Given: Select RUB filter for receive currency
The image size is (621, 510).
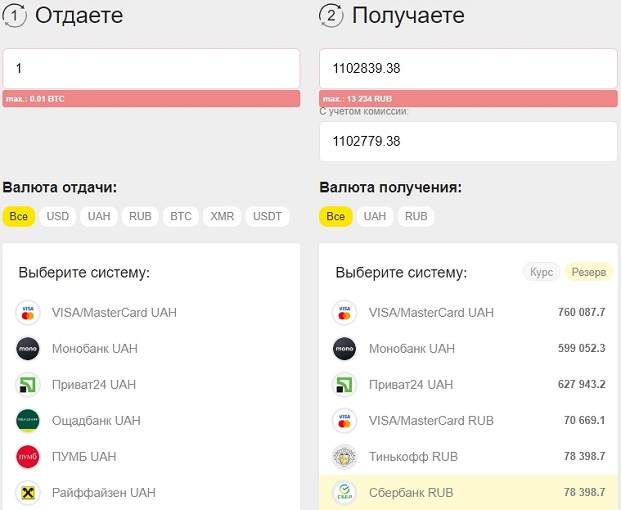Looking at the screenshot, I should 416,216.
